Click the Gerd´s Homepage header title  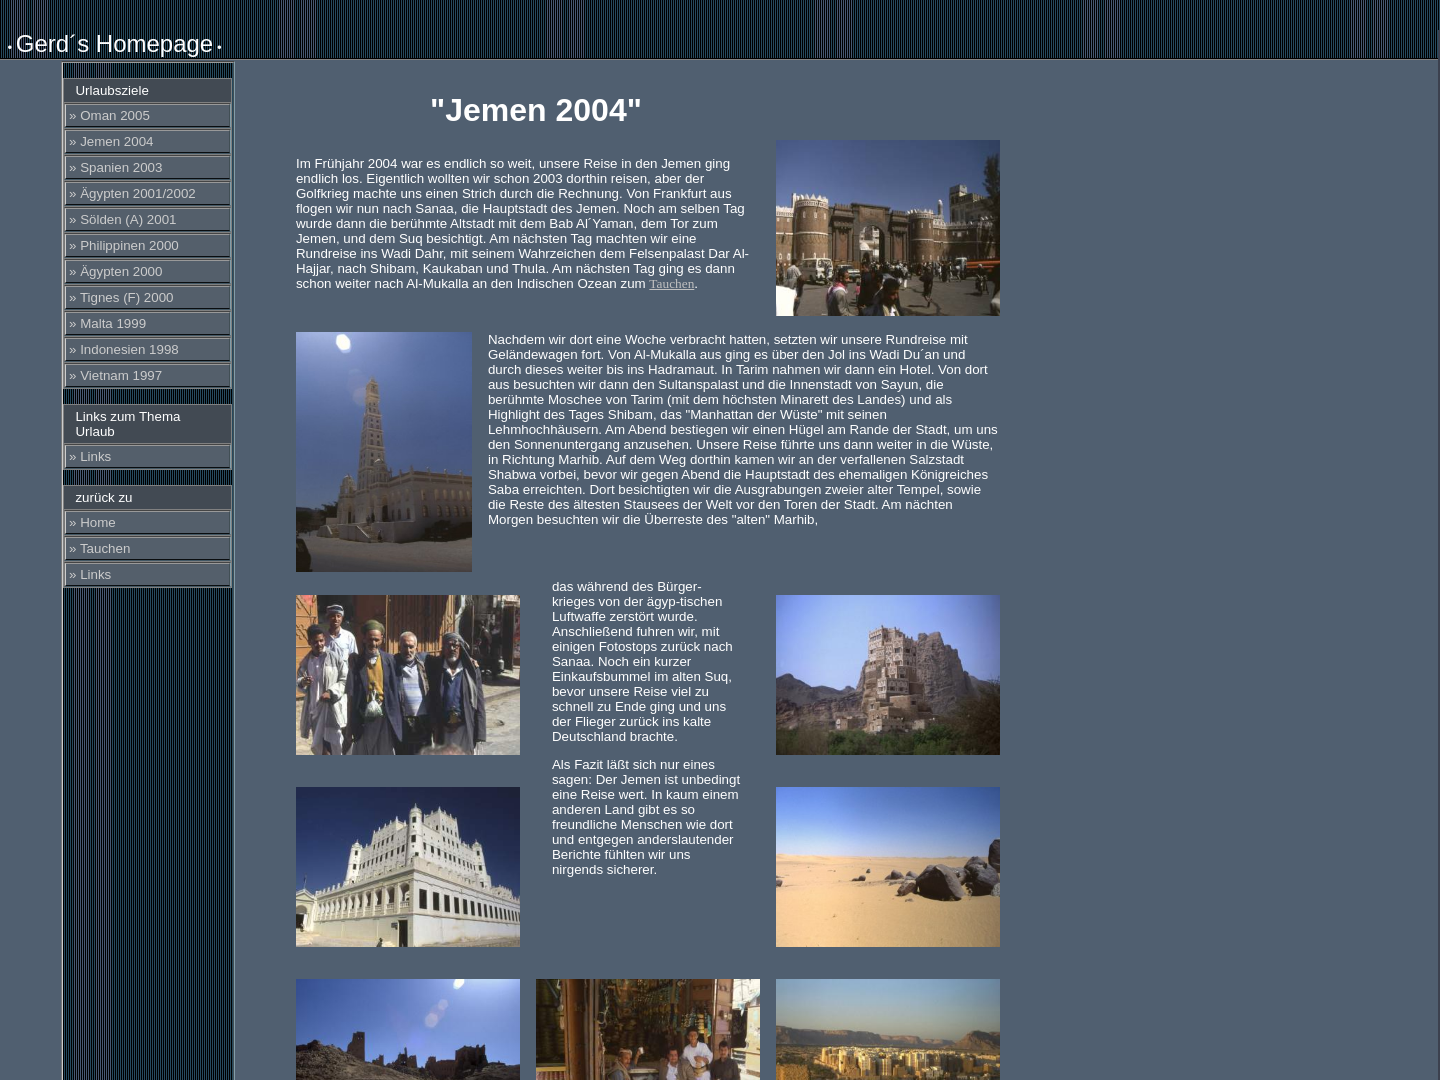(114, 44)
